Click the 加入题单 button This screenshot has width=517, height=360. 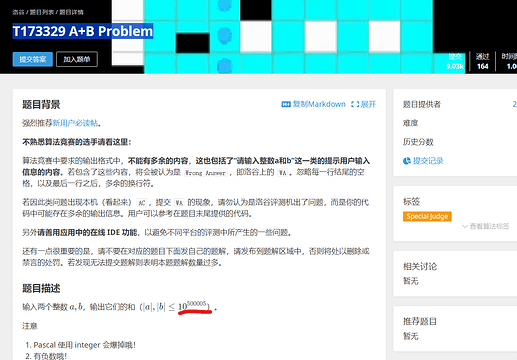click(77, 59)
